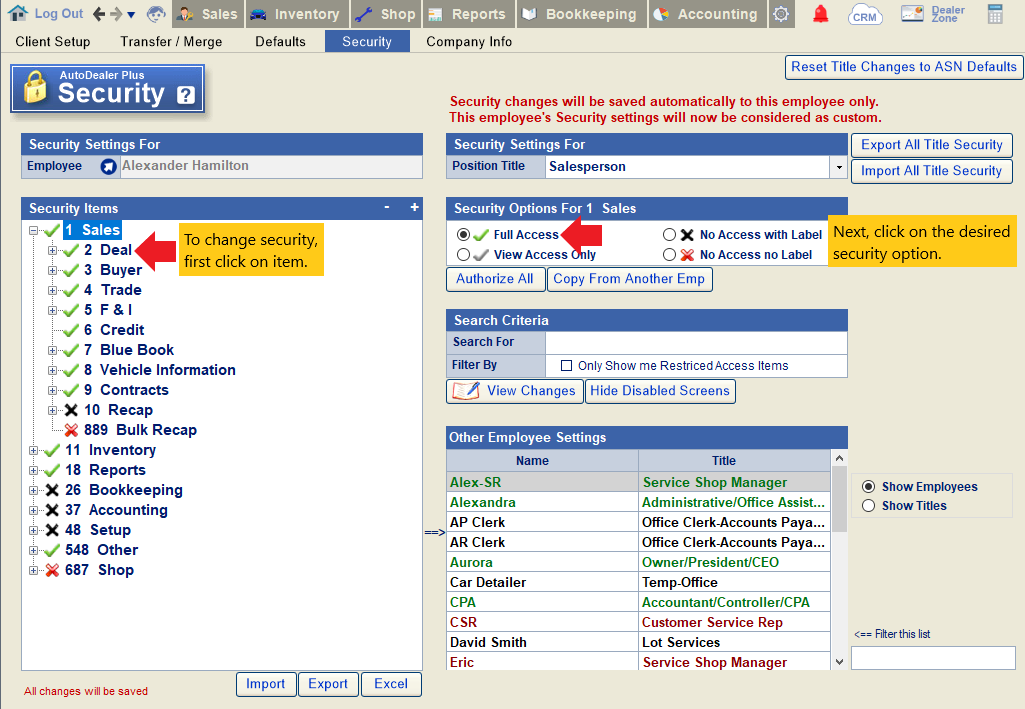This screenshot has height=709, width=1025.
Task: Switch to the Client Setup tab
Action: 52,41
